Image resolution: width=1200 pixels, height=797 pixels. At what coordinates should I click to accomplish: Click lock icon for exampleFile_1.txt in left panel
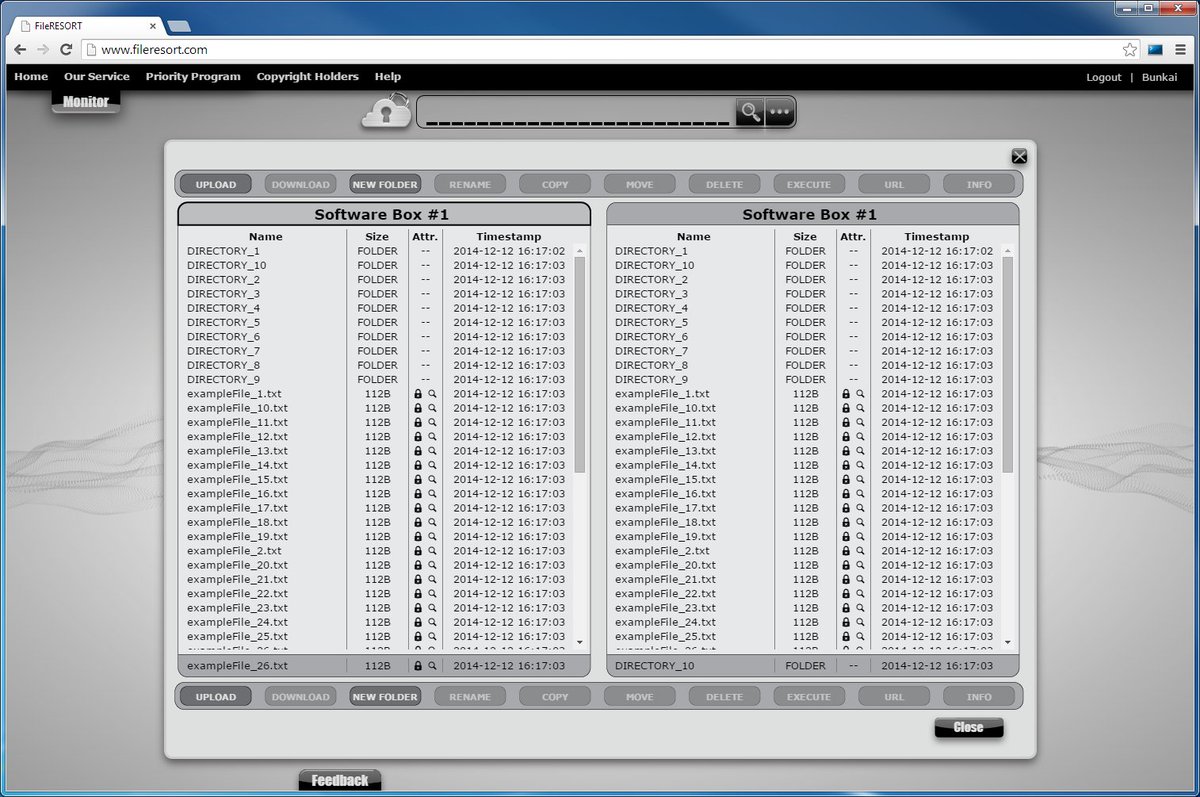(418, 394)
